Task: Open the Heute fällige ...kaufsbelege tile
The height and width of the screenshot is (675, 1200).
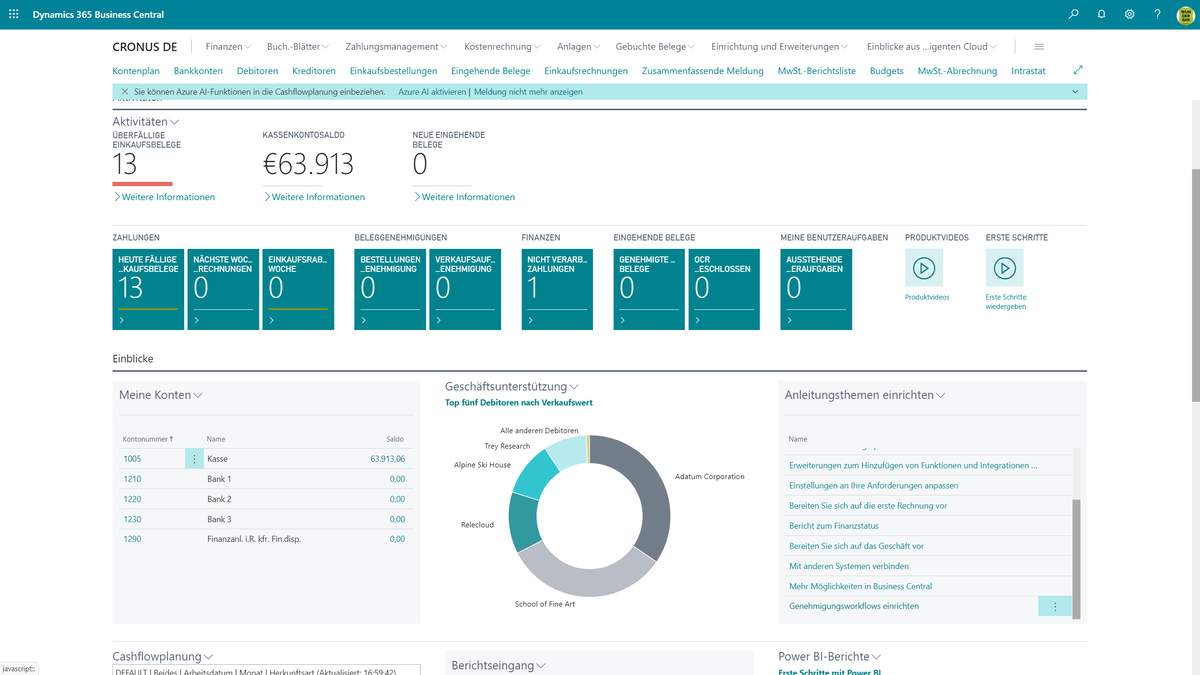Action: (x=148, y=289)
